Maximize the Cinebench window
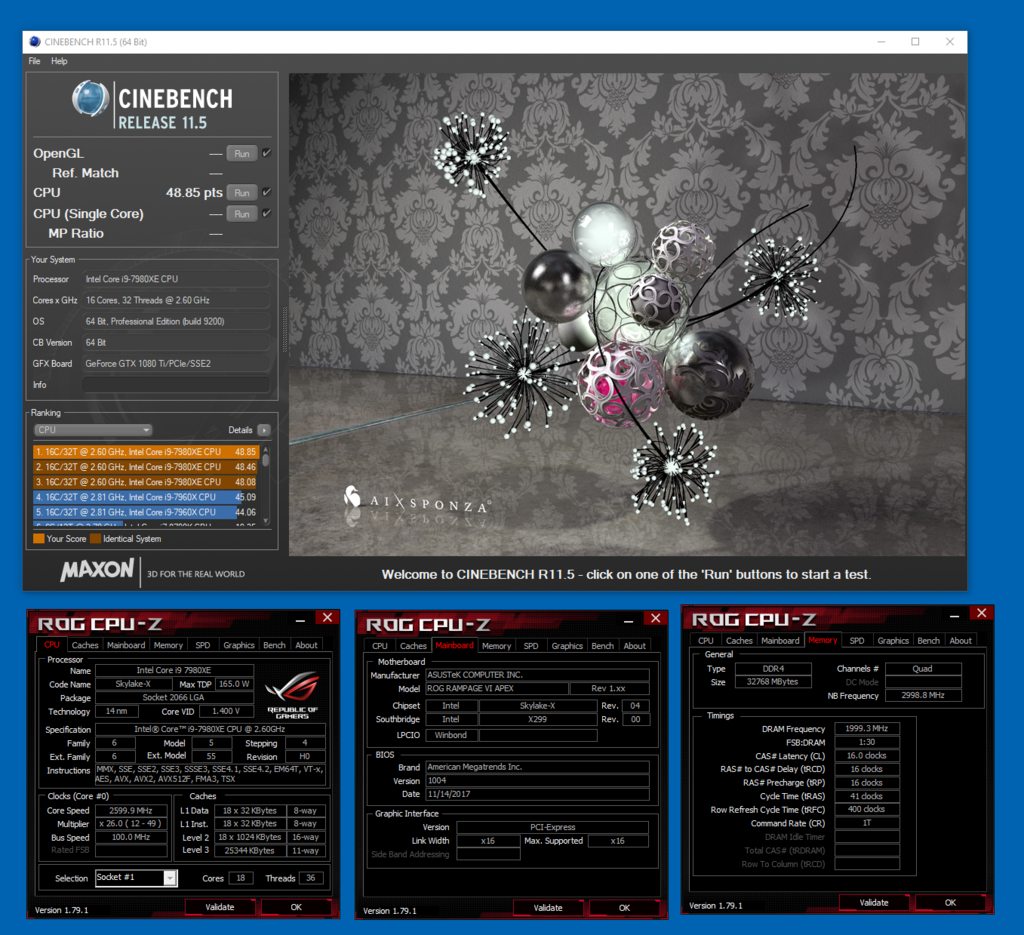 pyautogui.click(x=915, y=42)
